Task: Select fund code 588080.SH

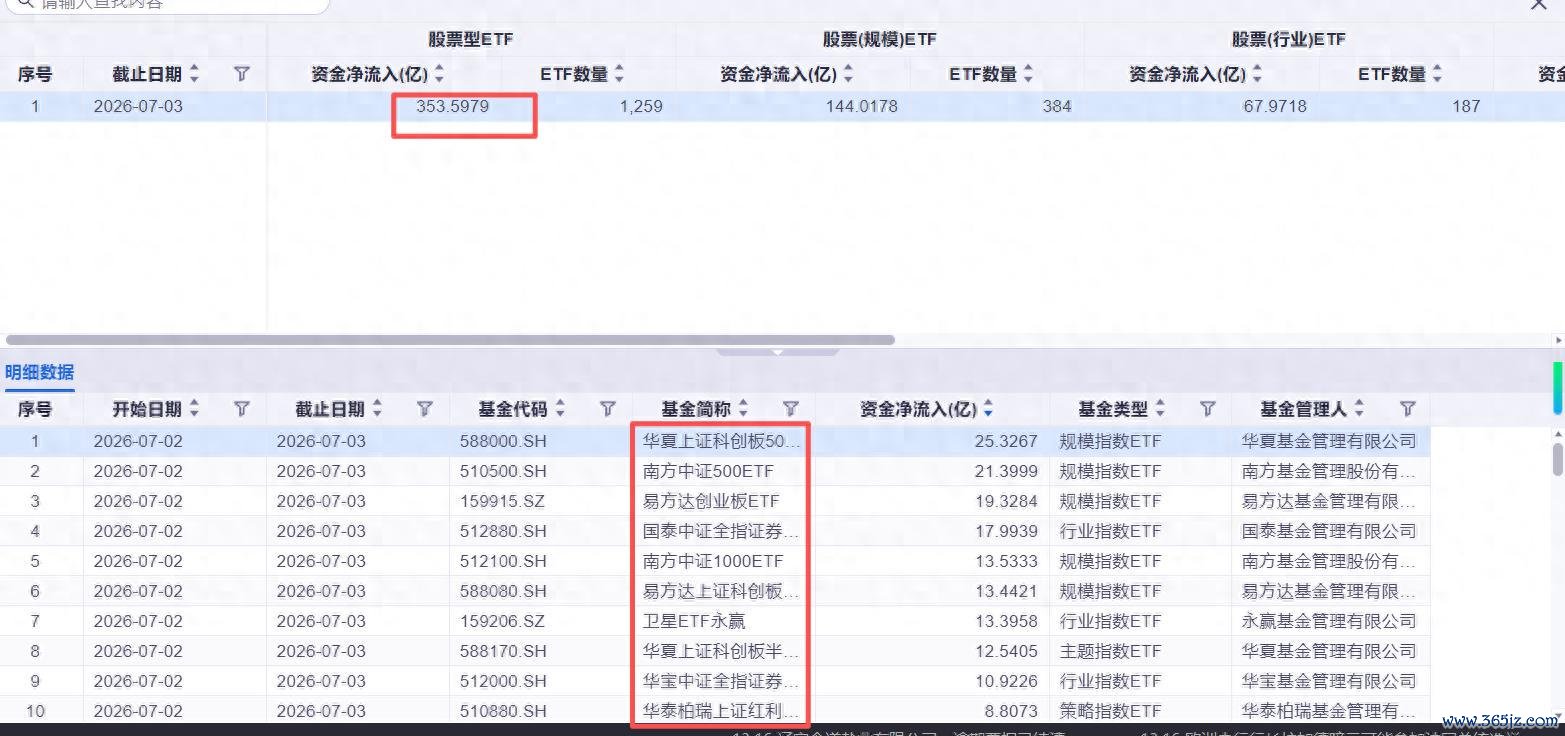Action: [503, 591]
